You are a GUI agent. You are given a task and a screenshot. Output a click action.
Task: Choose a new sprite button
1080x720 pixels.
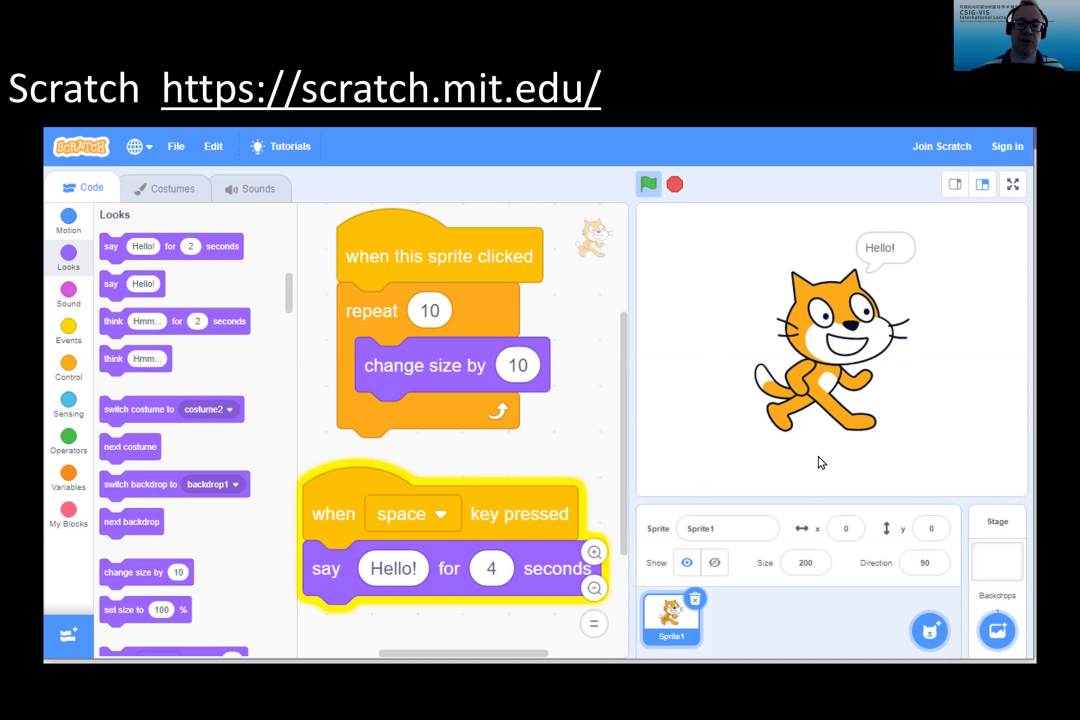coord(930,630)
